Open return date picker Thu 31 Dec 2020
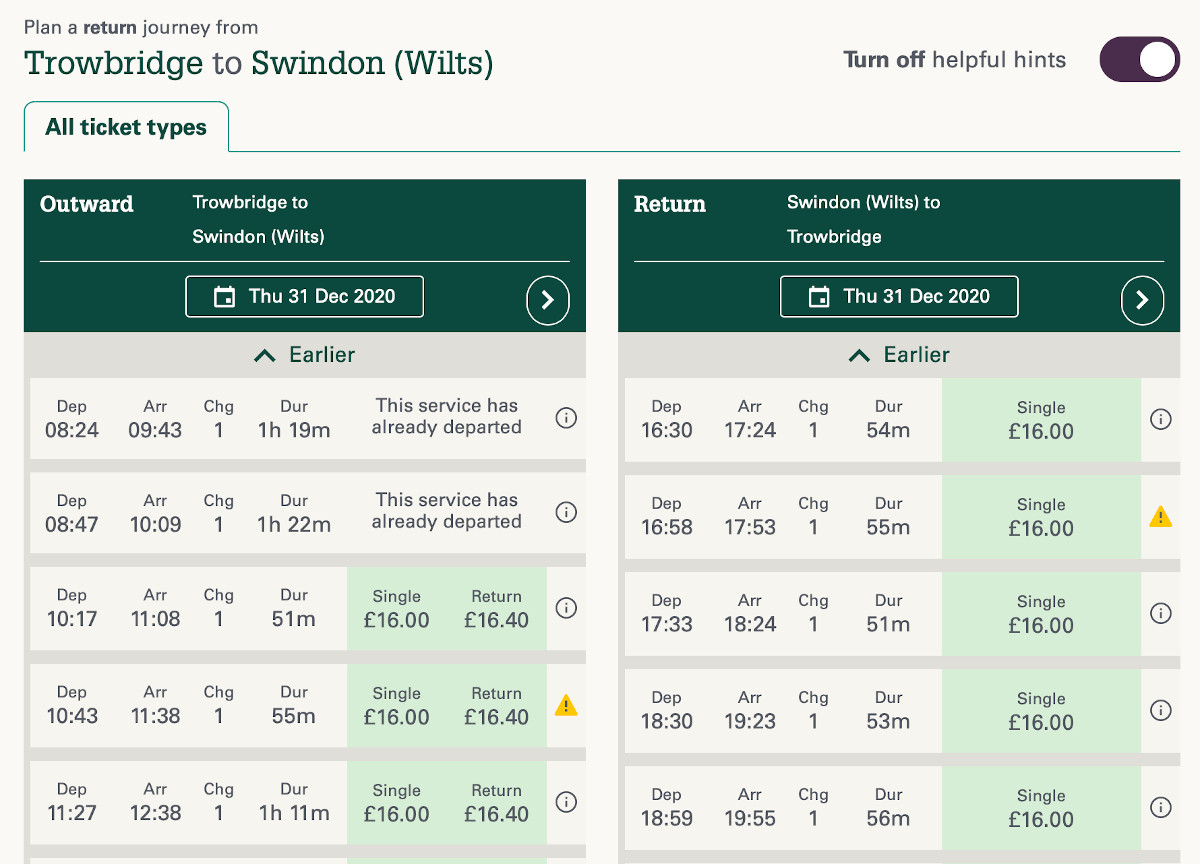This screenshot has height=864, width=1200. click(x=899, y=297)
